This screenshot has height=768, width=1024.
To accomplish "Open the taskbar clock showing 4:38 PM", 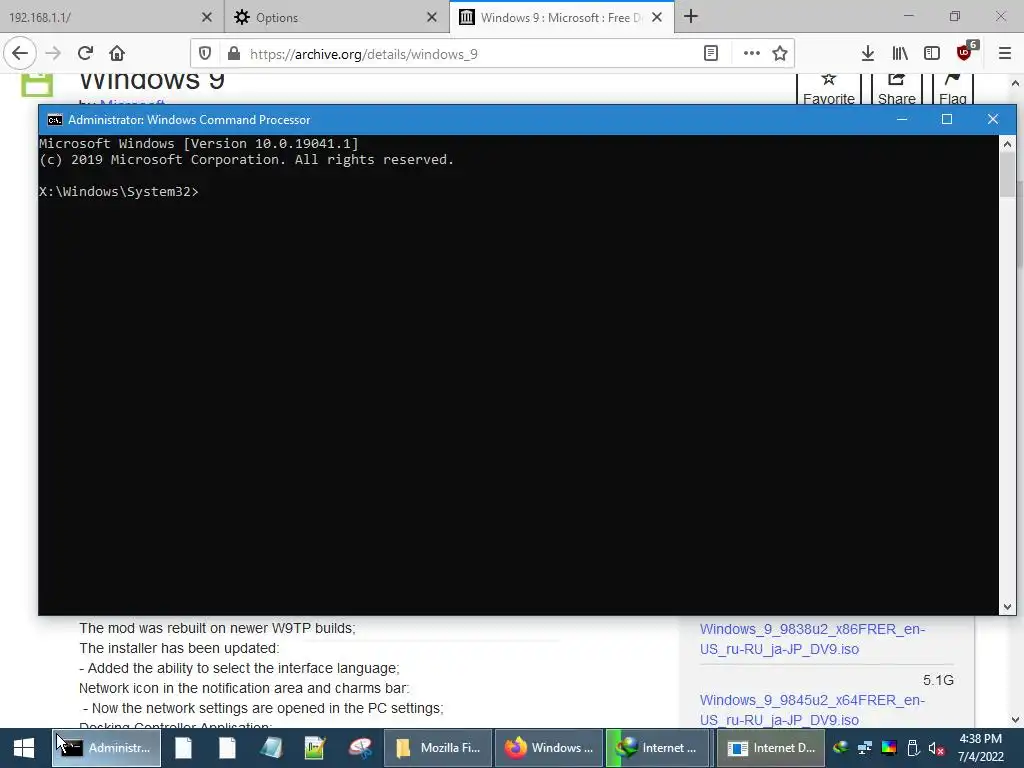I will tap(981, 748).
